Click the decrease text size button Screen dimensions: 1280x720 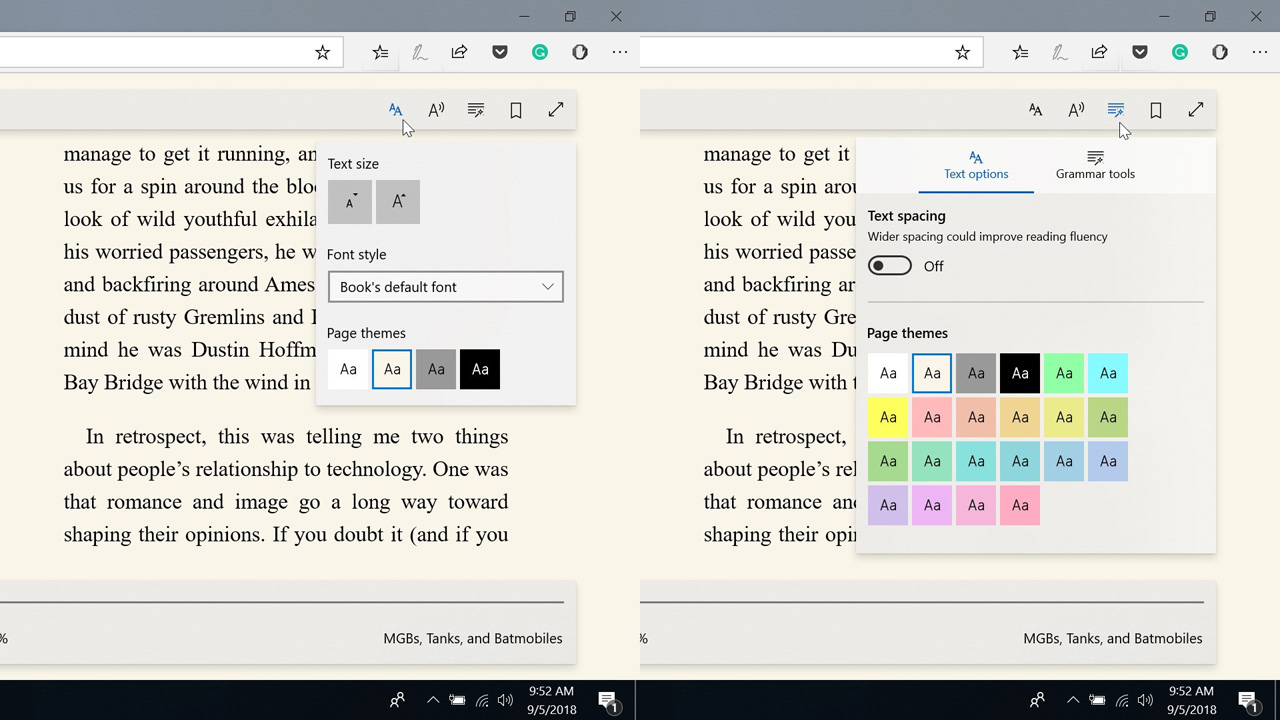pyautogui.click(x=349, y=202)
